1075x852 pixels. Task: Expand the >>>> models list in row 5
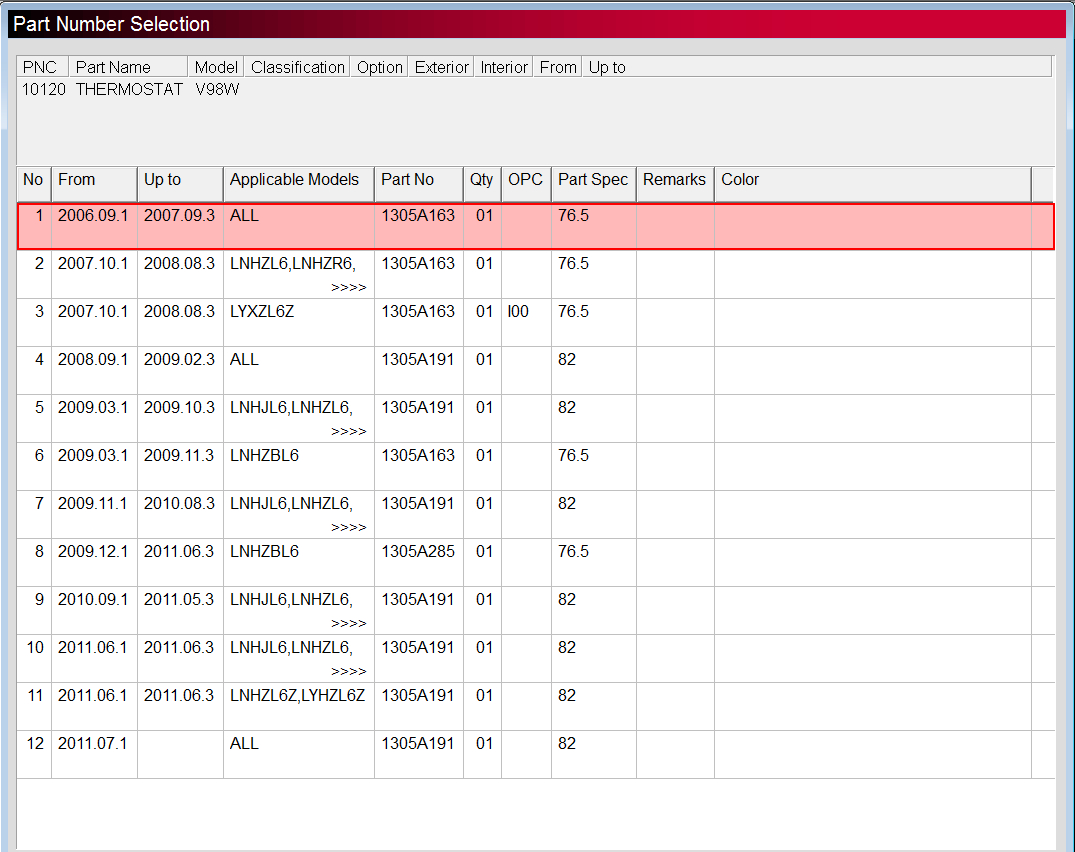(348, 432)
